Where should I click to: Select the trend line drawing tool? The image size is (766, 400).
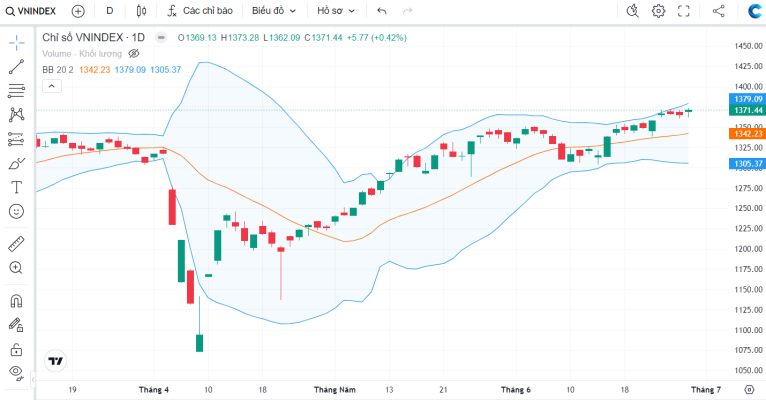(16, 67)
